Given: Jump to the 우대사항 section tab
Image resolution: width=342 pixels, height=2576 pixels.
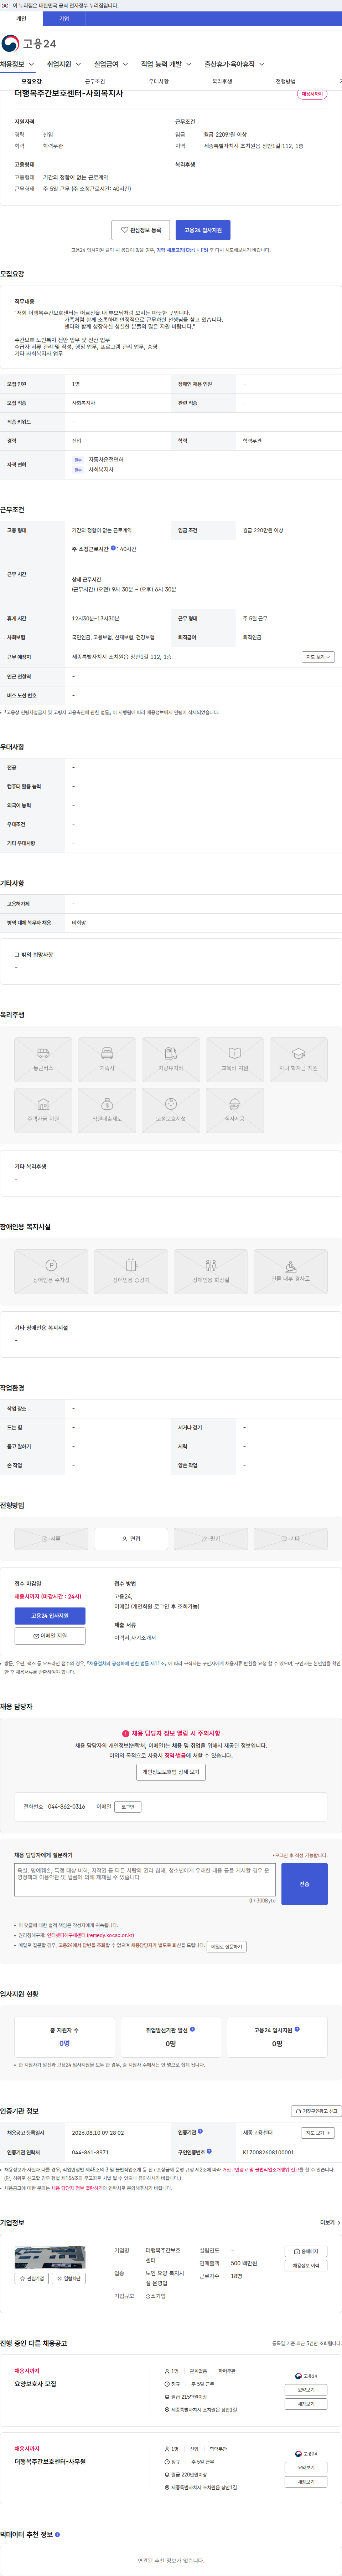Looking at the screenshot, I should 159,82.
